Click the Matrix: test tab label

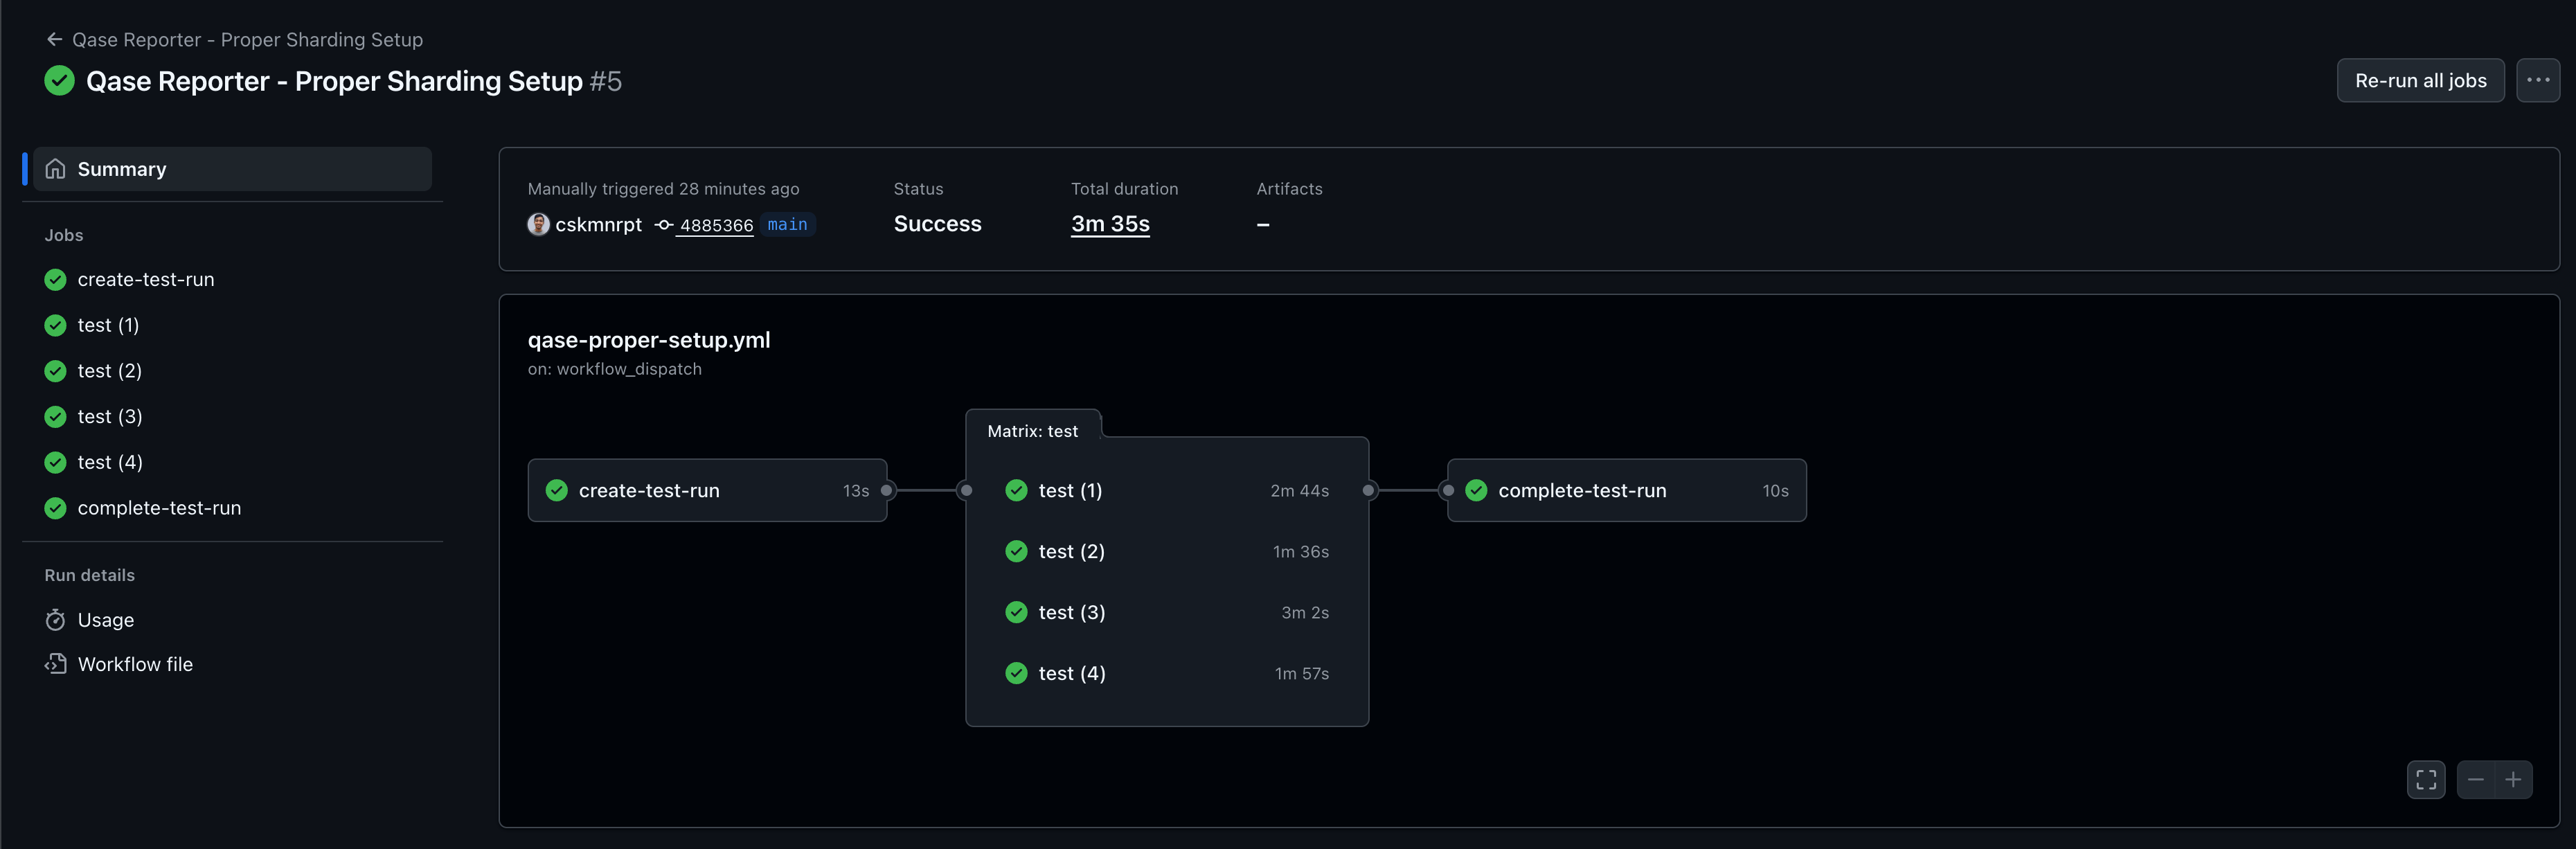(x=1032, y=431)
